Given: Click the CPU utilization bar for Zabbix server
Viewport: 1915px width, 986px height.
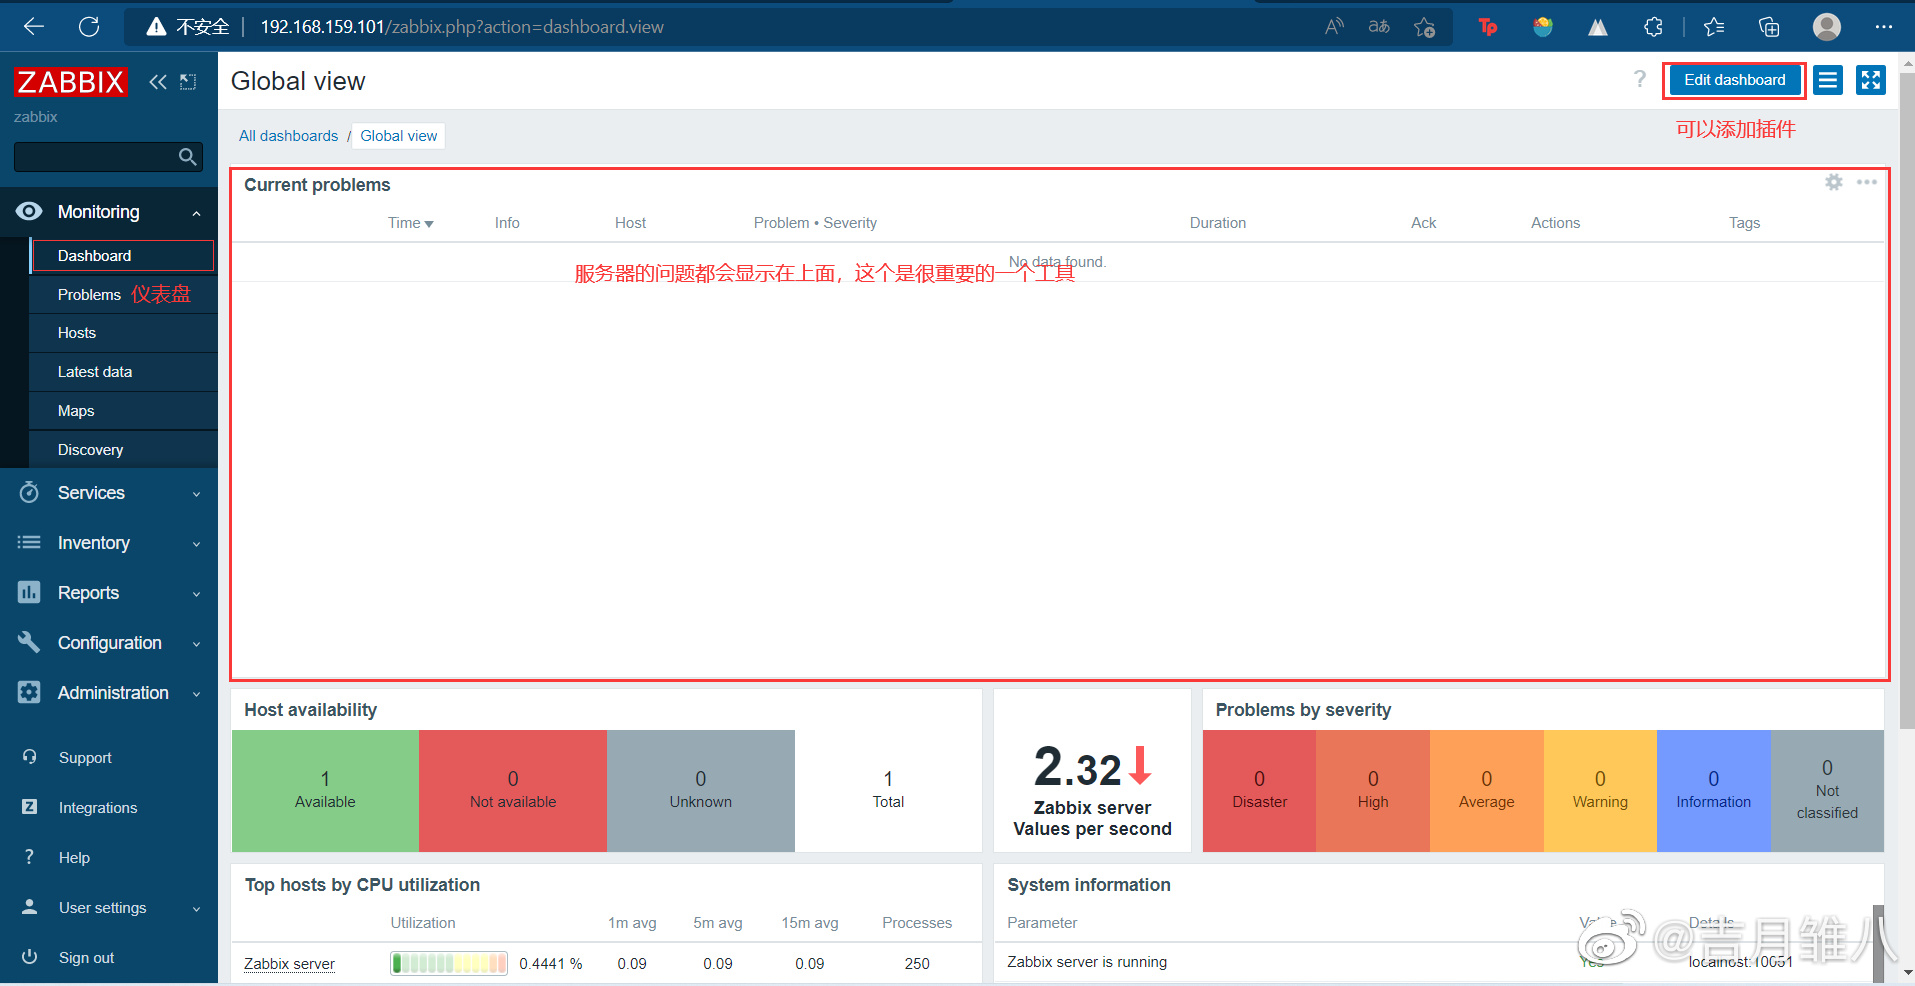Looking at the screenshot, I should 449,963.
